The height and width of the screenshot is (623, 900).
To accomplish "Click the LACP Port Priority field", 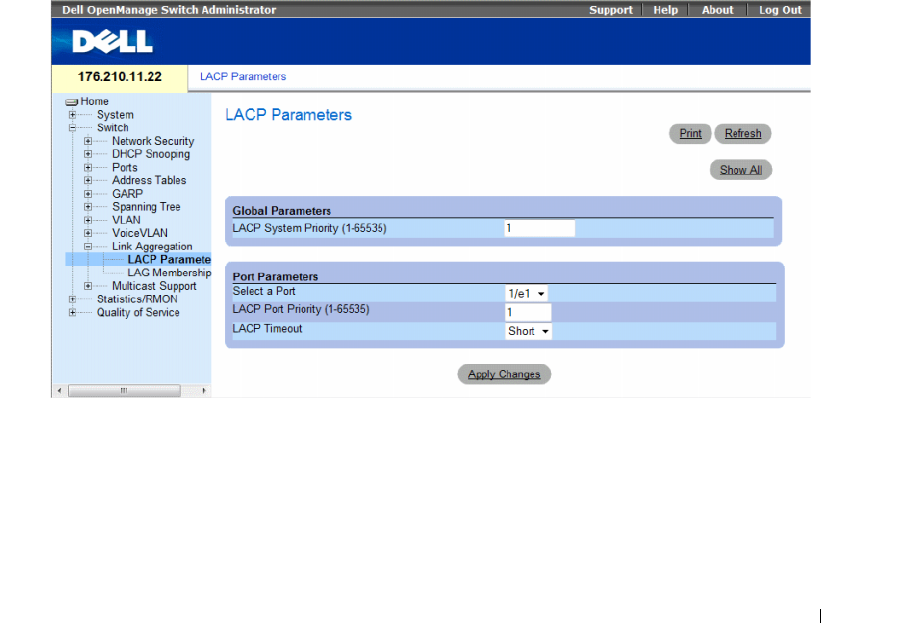I will pos(528,312).
